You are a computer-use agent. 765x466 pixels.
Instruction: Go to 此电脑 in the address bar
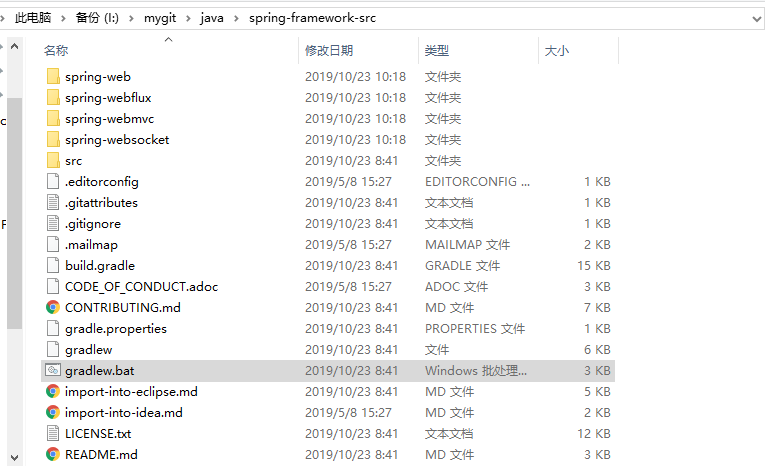pos(33,18)
